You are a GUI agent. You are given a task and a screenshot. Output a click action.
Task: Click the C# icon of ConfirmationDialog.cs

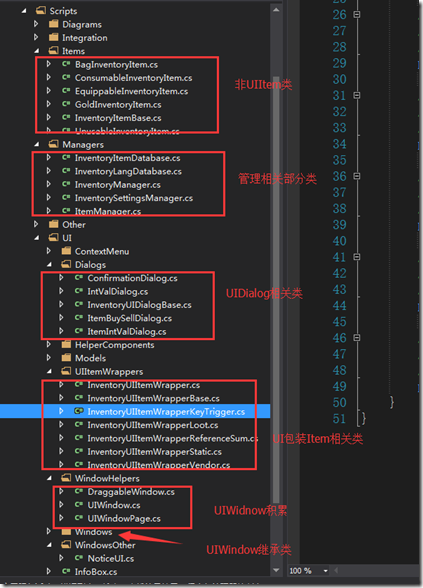click(79, 278)
